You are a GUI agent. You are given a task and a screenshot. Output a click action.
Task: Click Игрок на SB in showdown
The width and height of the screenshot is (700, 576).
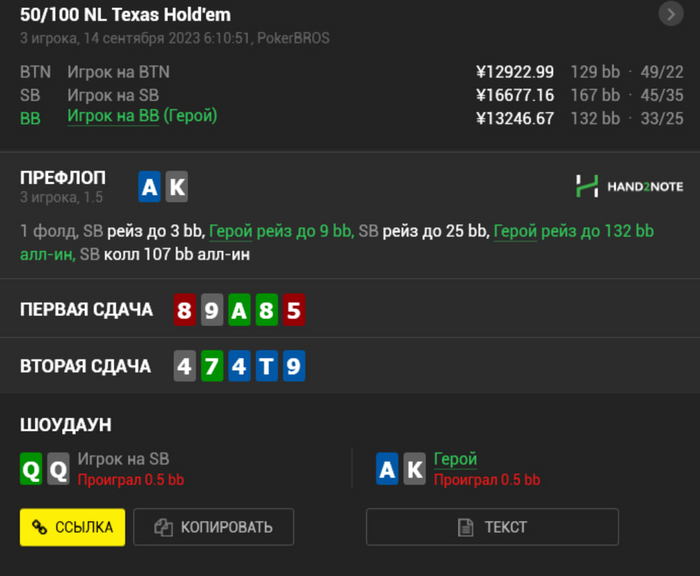coord(123,459)
